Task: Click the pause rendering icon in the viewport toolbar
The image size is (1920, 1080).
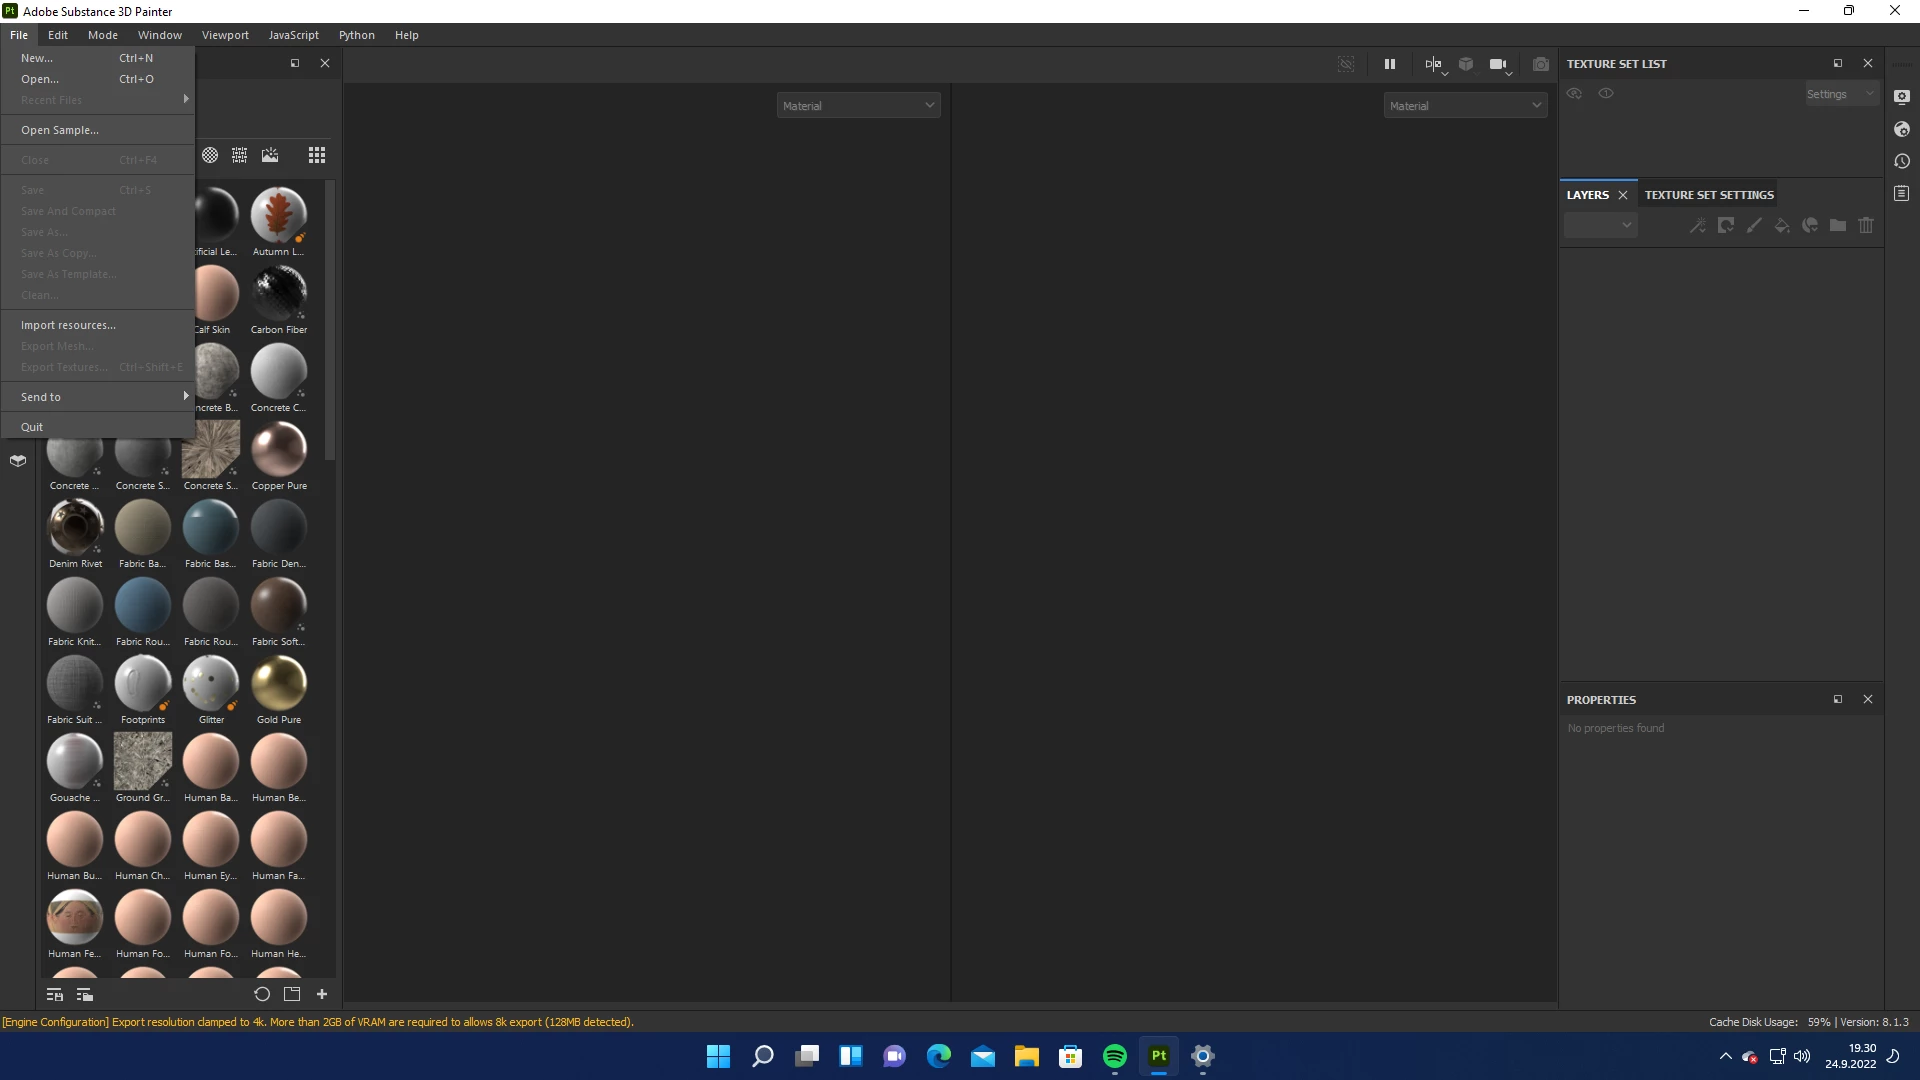Action: (x=1389, y=64)
